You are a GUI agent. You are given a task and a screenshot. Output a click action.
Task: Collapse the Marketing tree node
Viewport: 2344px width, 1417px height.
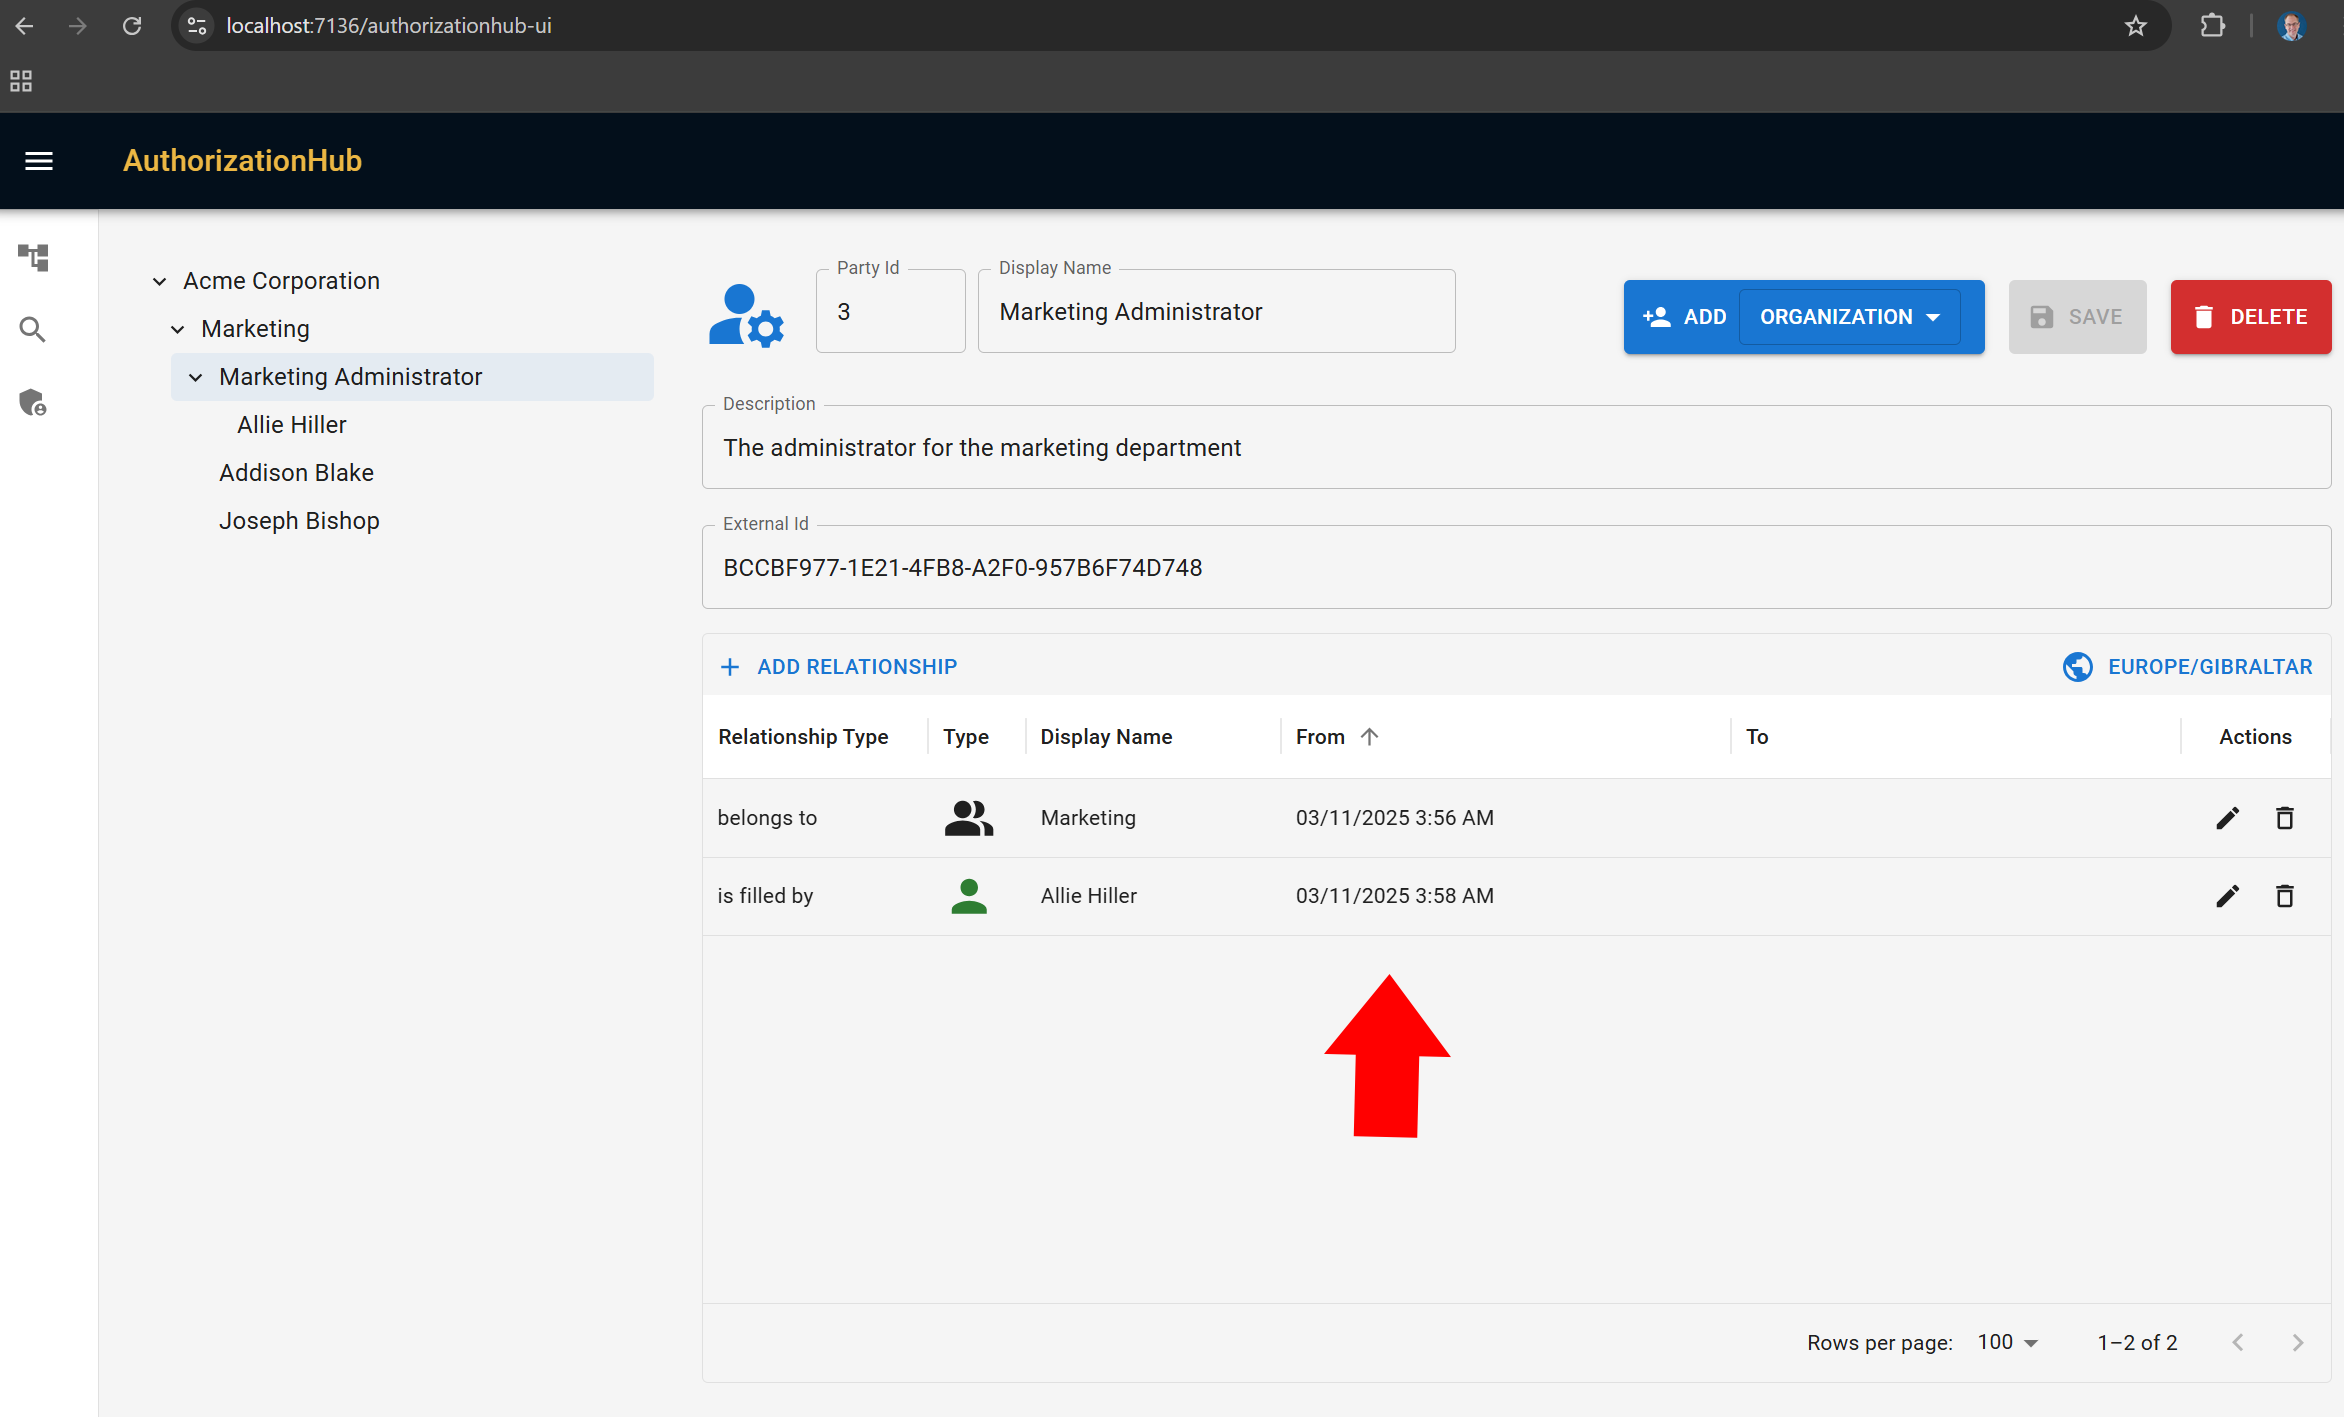coord(177,329)
